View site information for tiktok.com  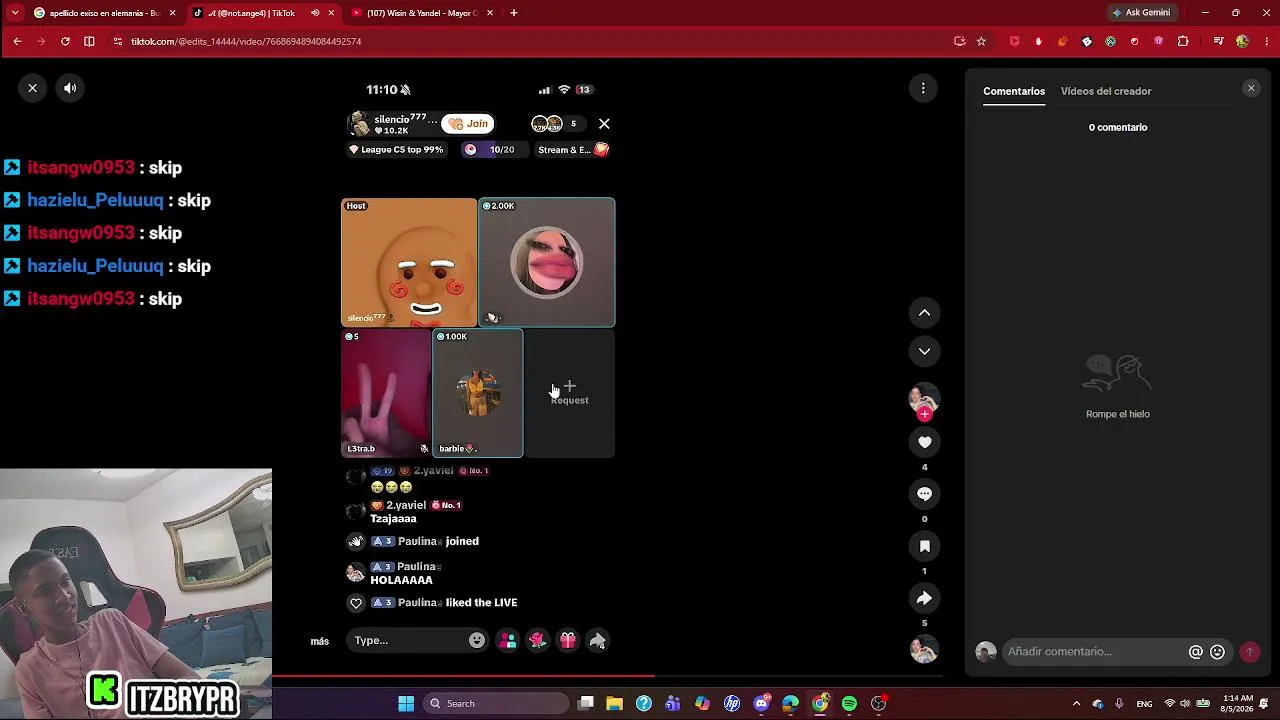coord(118,41)
